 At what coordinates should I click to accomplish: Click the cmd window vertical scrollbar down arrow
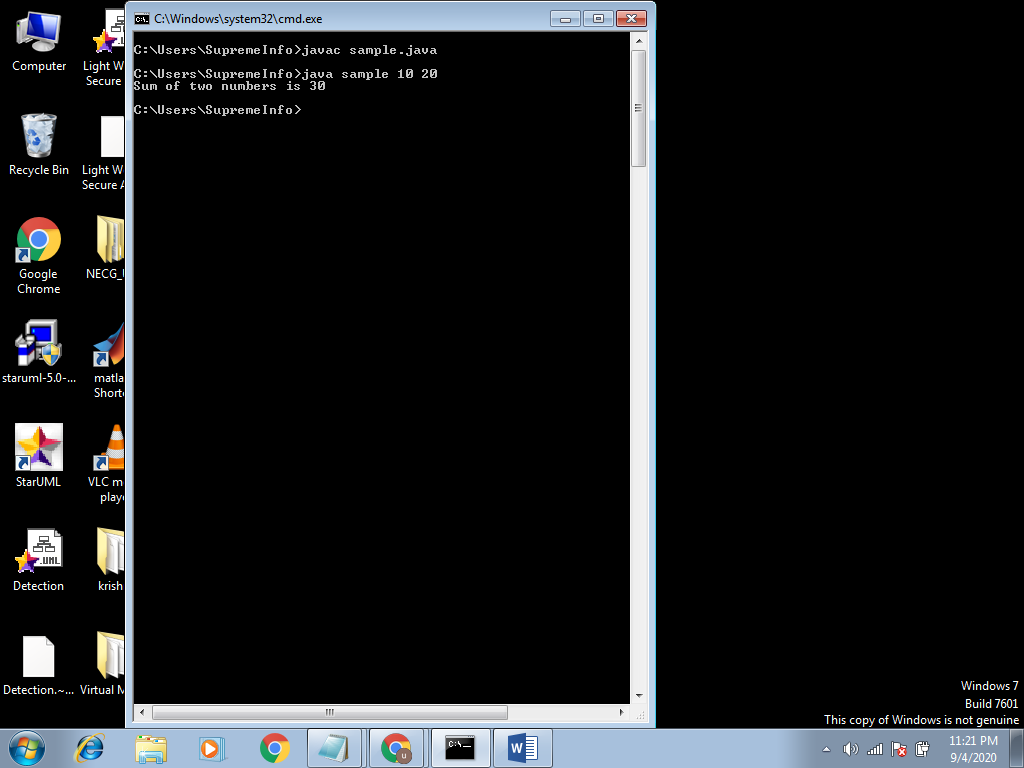point(636,693)
